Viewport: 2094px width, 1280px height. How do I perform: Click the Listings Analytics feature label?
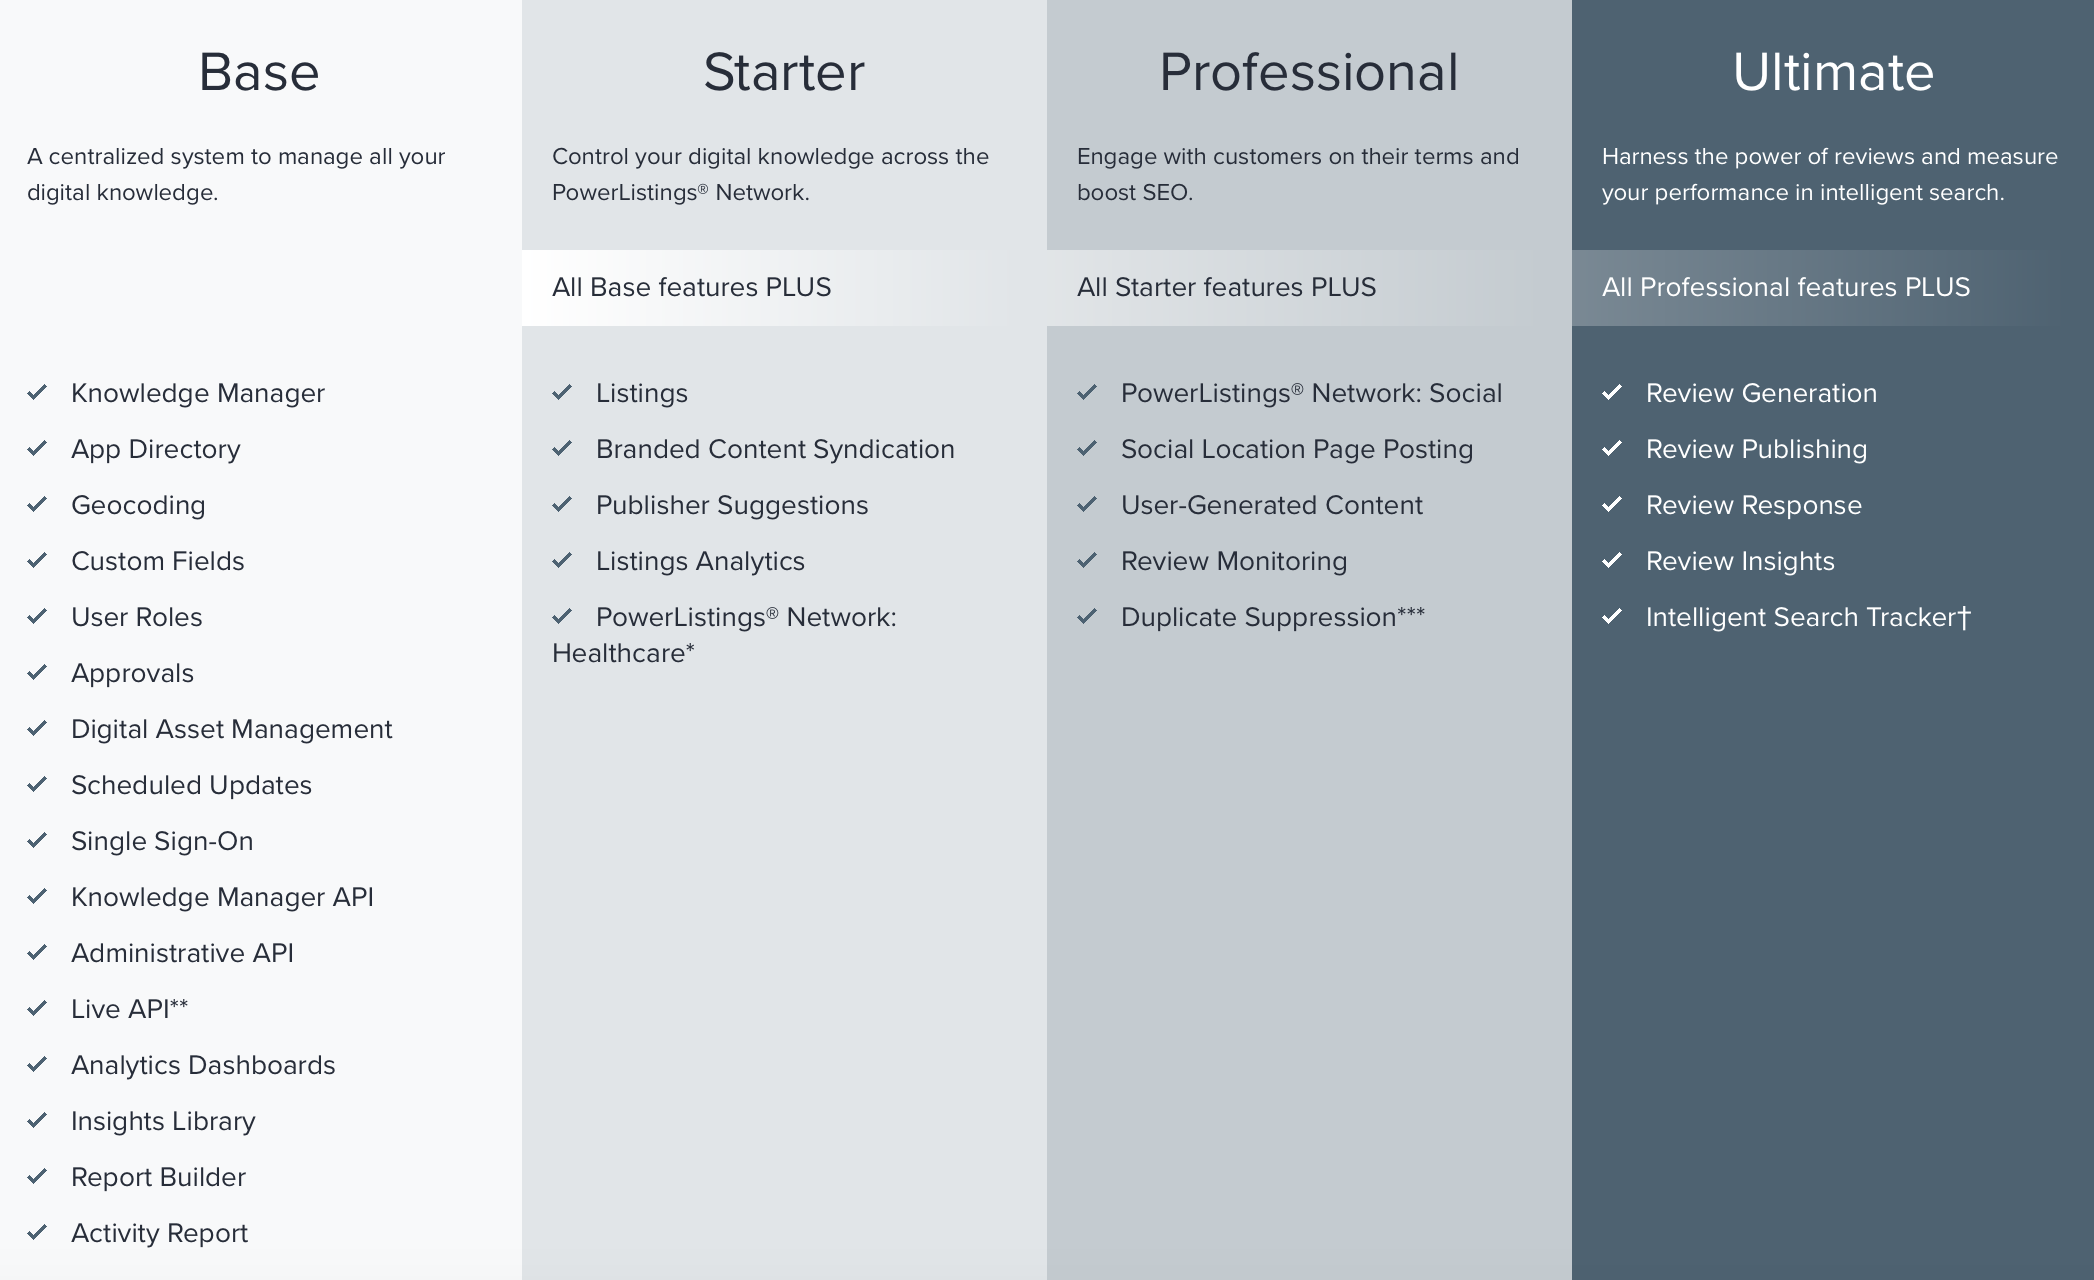[x=700, y=561]
